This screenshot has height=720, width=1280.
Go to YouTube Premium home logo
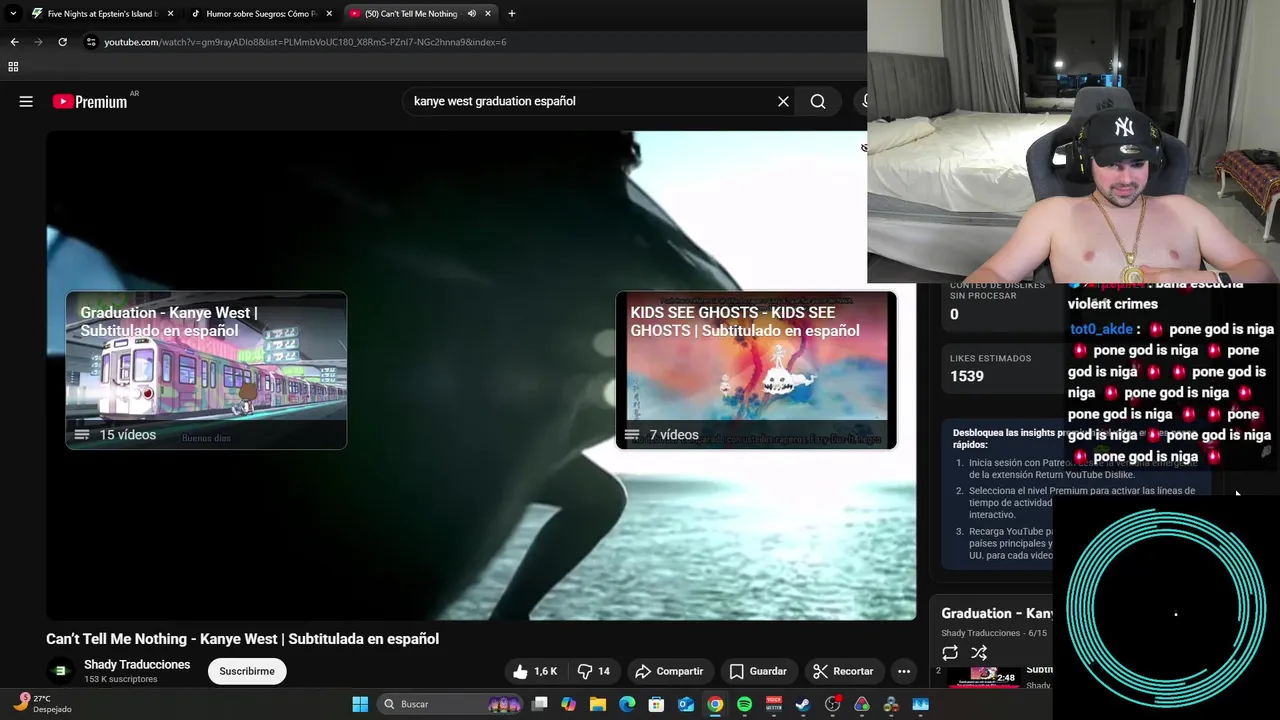pos(90,101)
